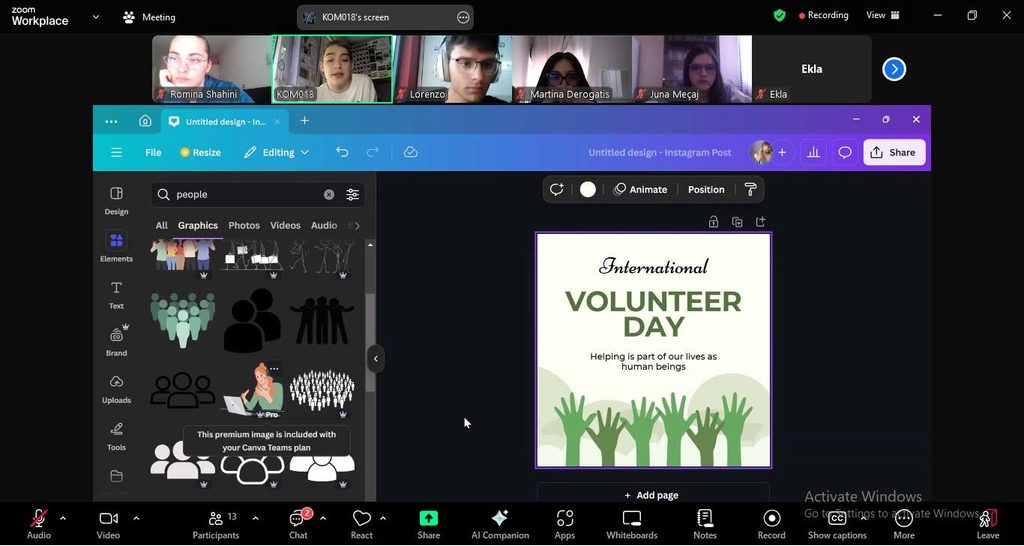Click the undo arrow in Canva toolbar

[342, 152]
